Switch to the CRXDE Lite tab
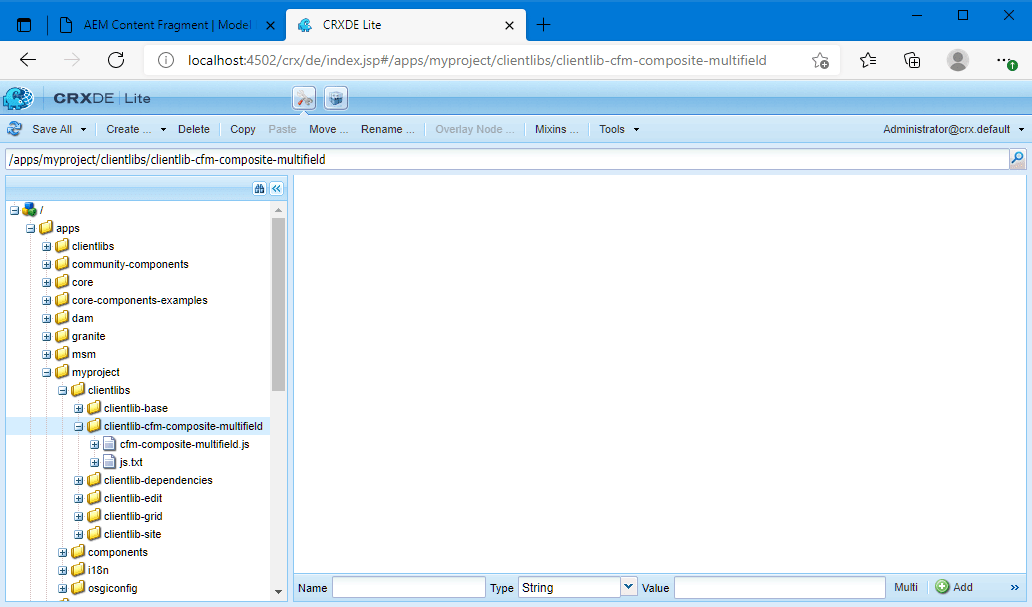Viewport: 1032px width, 607px height. (406, 25)
